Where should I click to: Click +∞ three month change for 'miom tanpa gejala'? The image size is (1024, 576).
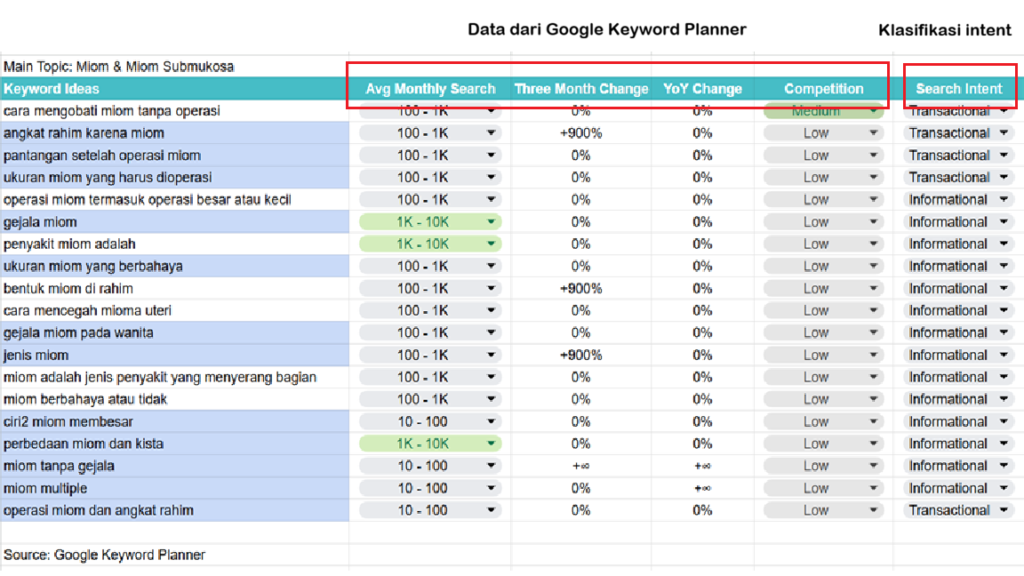pyautogui.click(x=581, y=466)
